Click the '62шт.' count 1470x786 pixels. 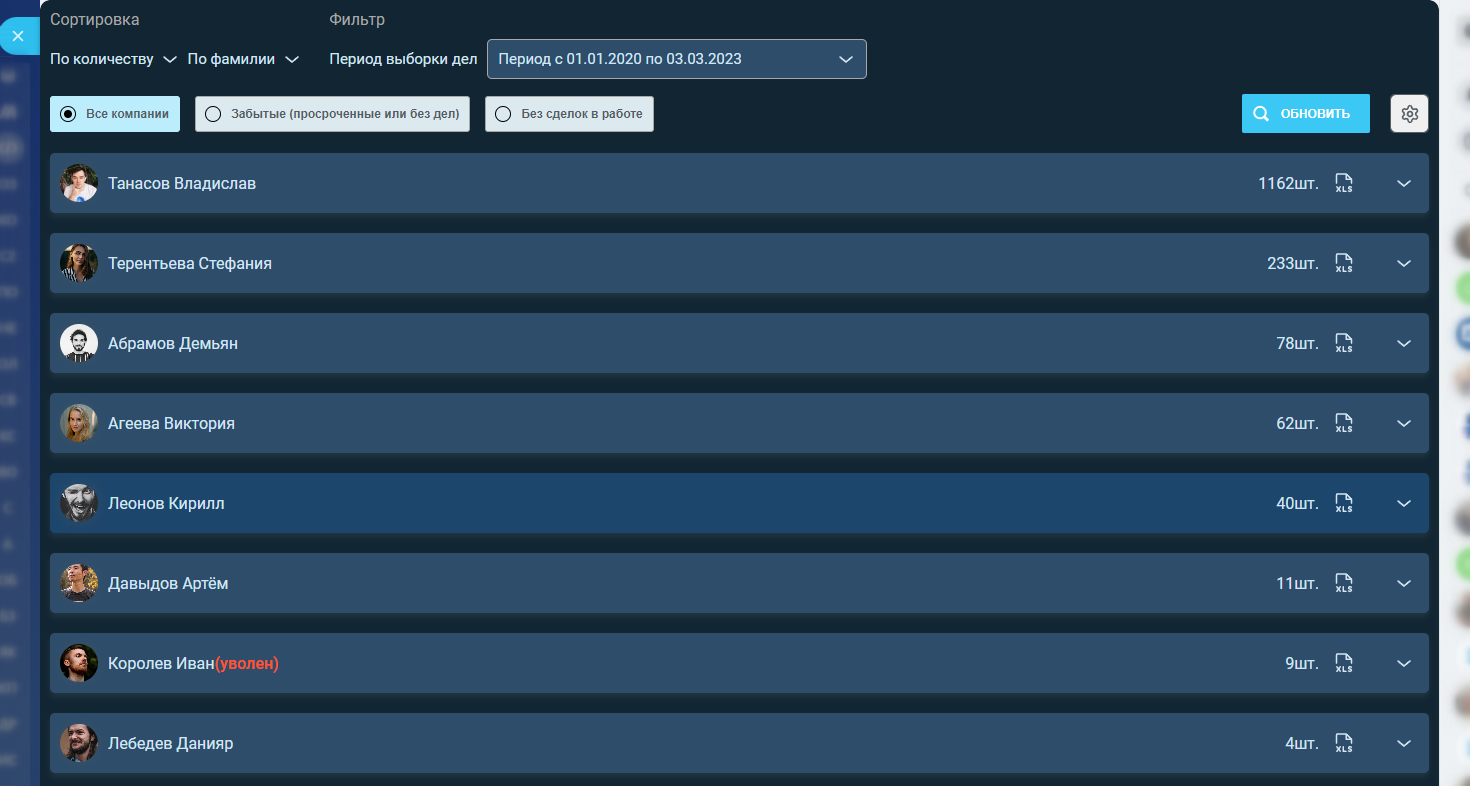(1297, 423)
